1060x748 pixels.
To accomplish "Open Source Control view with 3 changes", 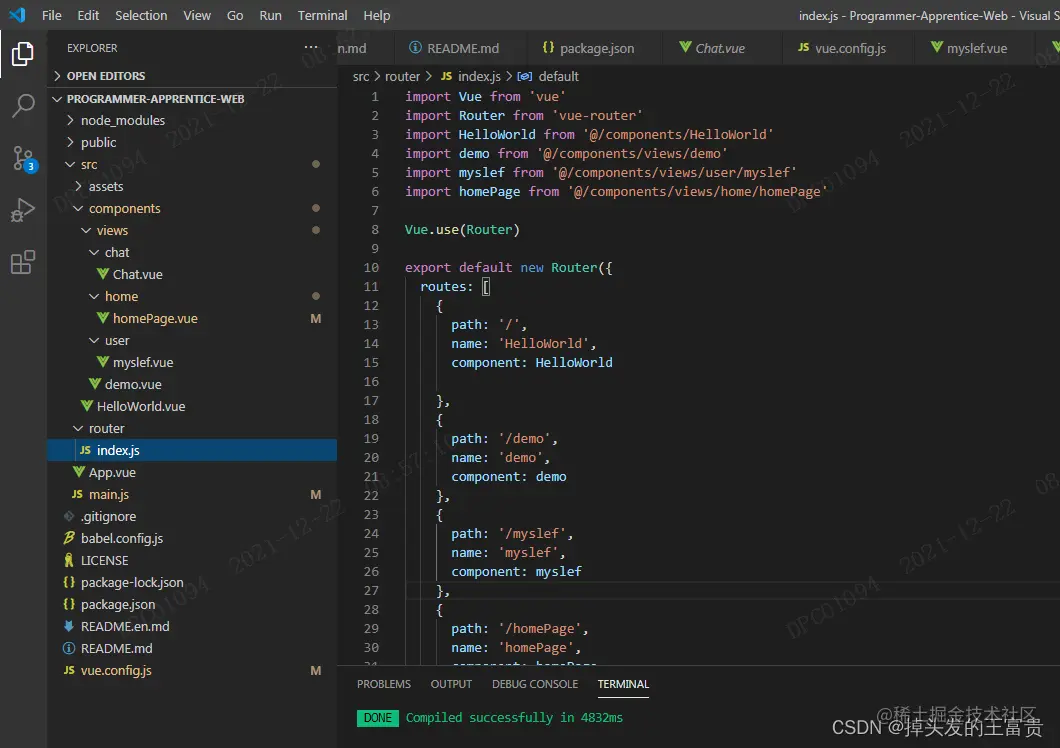I will 24,159.
